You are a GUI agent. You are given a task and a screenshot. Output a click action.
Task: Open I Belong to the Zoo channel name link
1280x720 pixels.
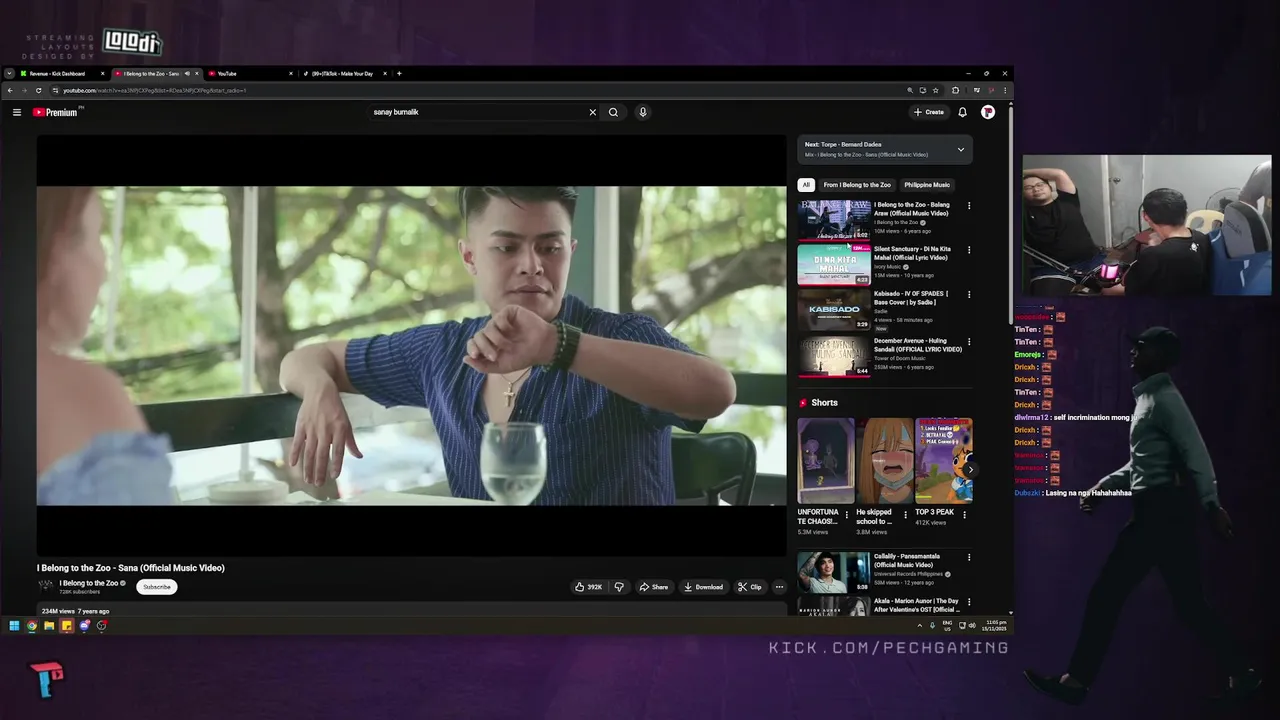coord(89,583)
